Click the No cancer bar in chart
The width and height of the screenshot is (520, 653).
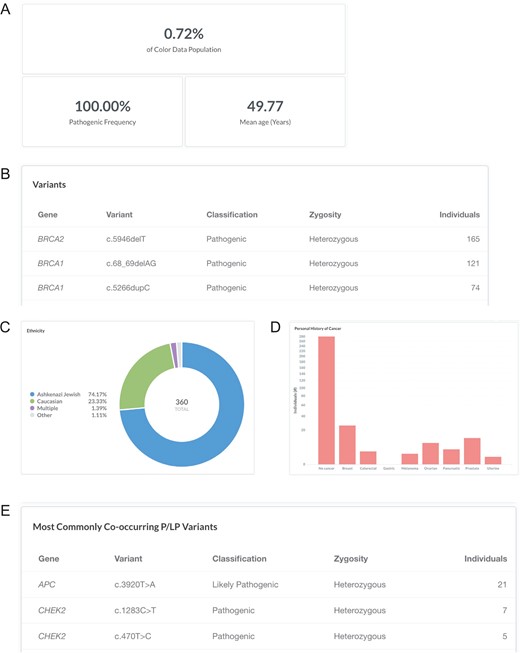tap(326, 400)
